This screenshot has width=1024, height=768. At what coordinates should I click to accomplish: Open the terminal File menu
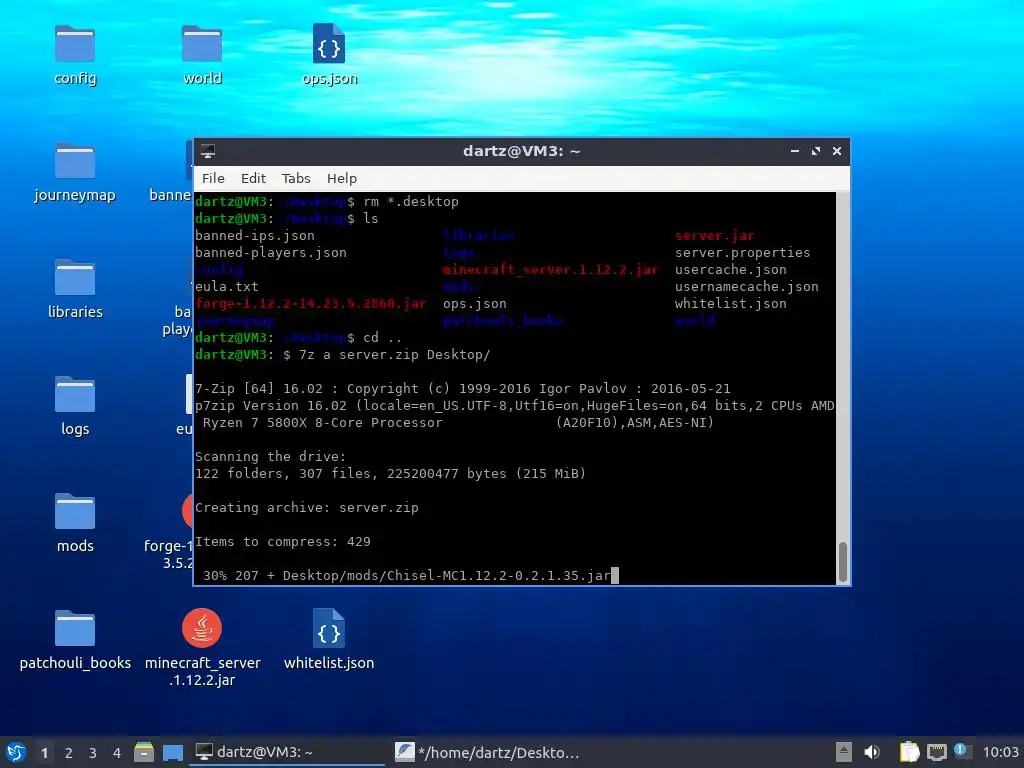click(213, 178)
